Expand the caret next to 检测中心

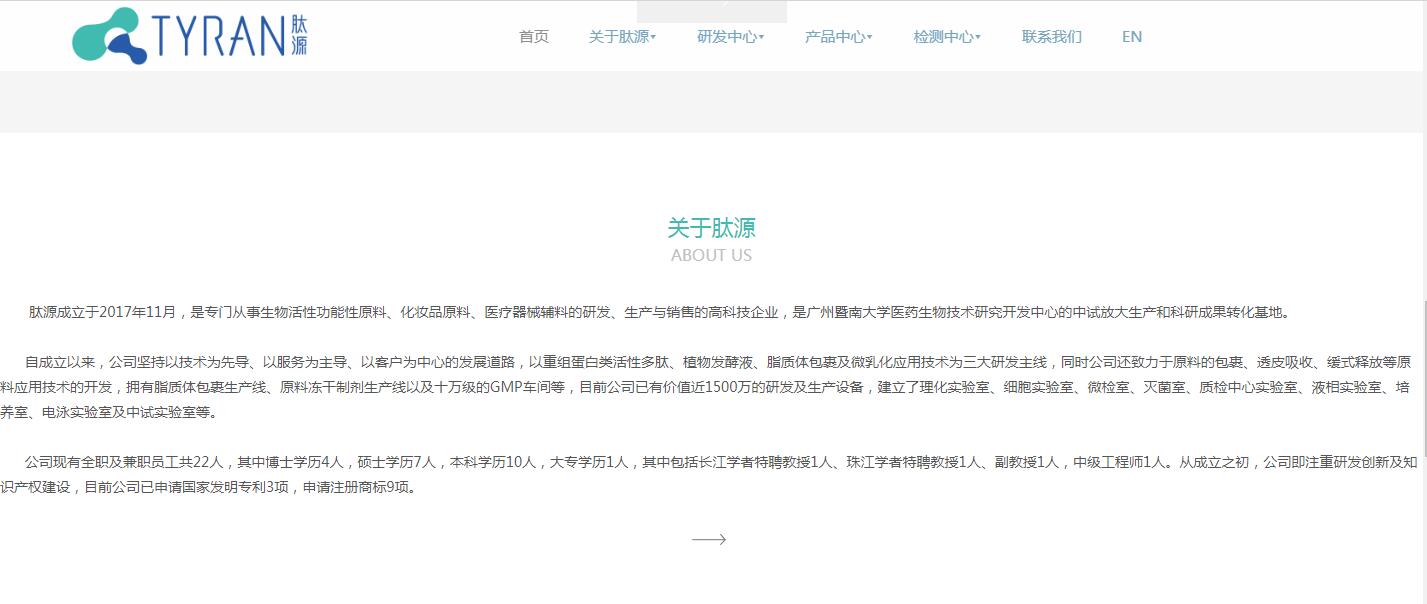[978, 38]
